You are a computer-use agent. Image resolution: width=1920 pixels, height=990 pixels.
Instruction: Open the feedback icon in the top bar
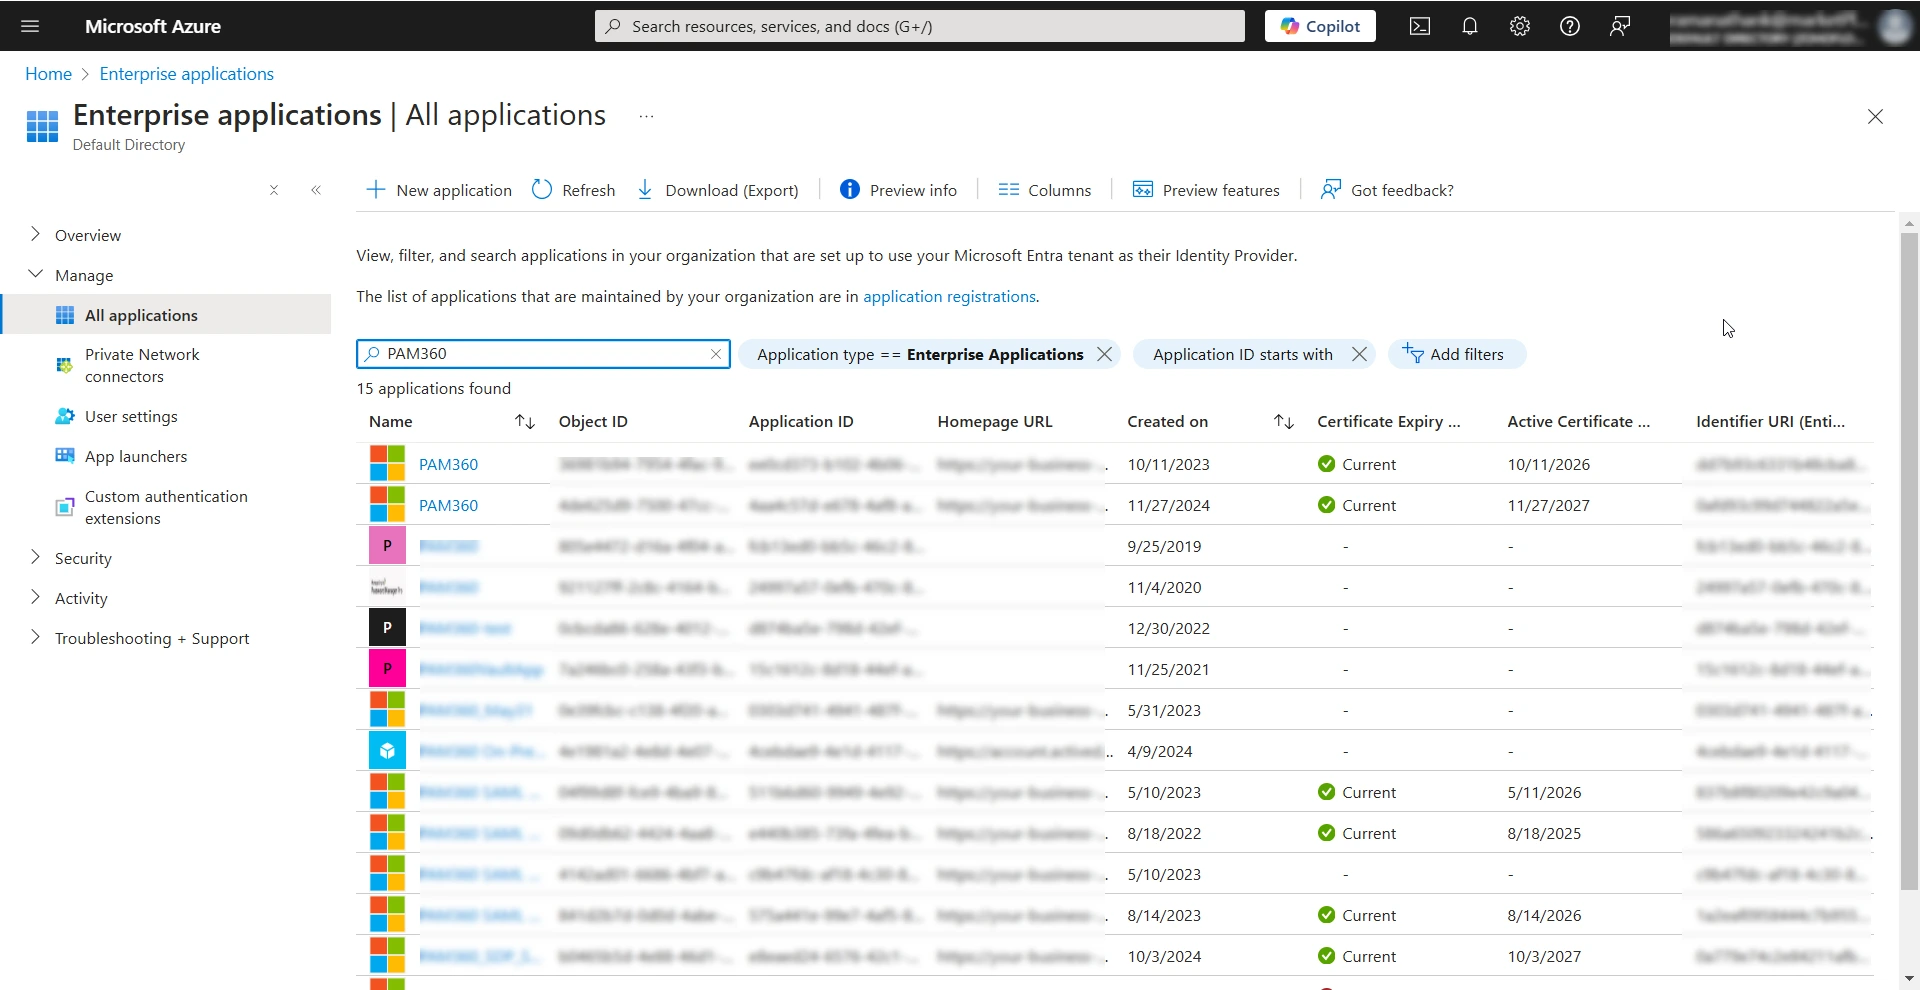pyautogui.click(x=1620, y=26)
